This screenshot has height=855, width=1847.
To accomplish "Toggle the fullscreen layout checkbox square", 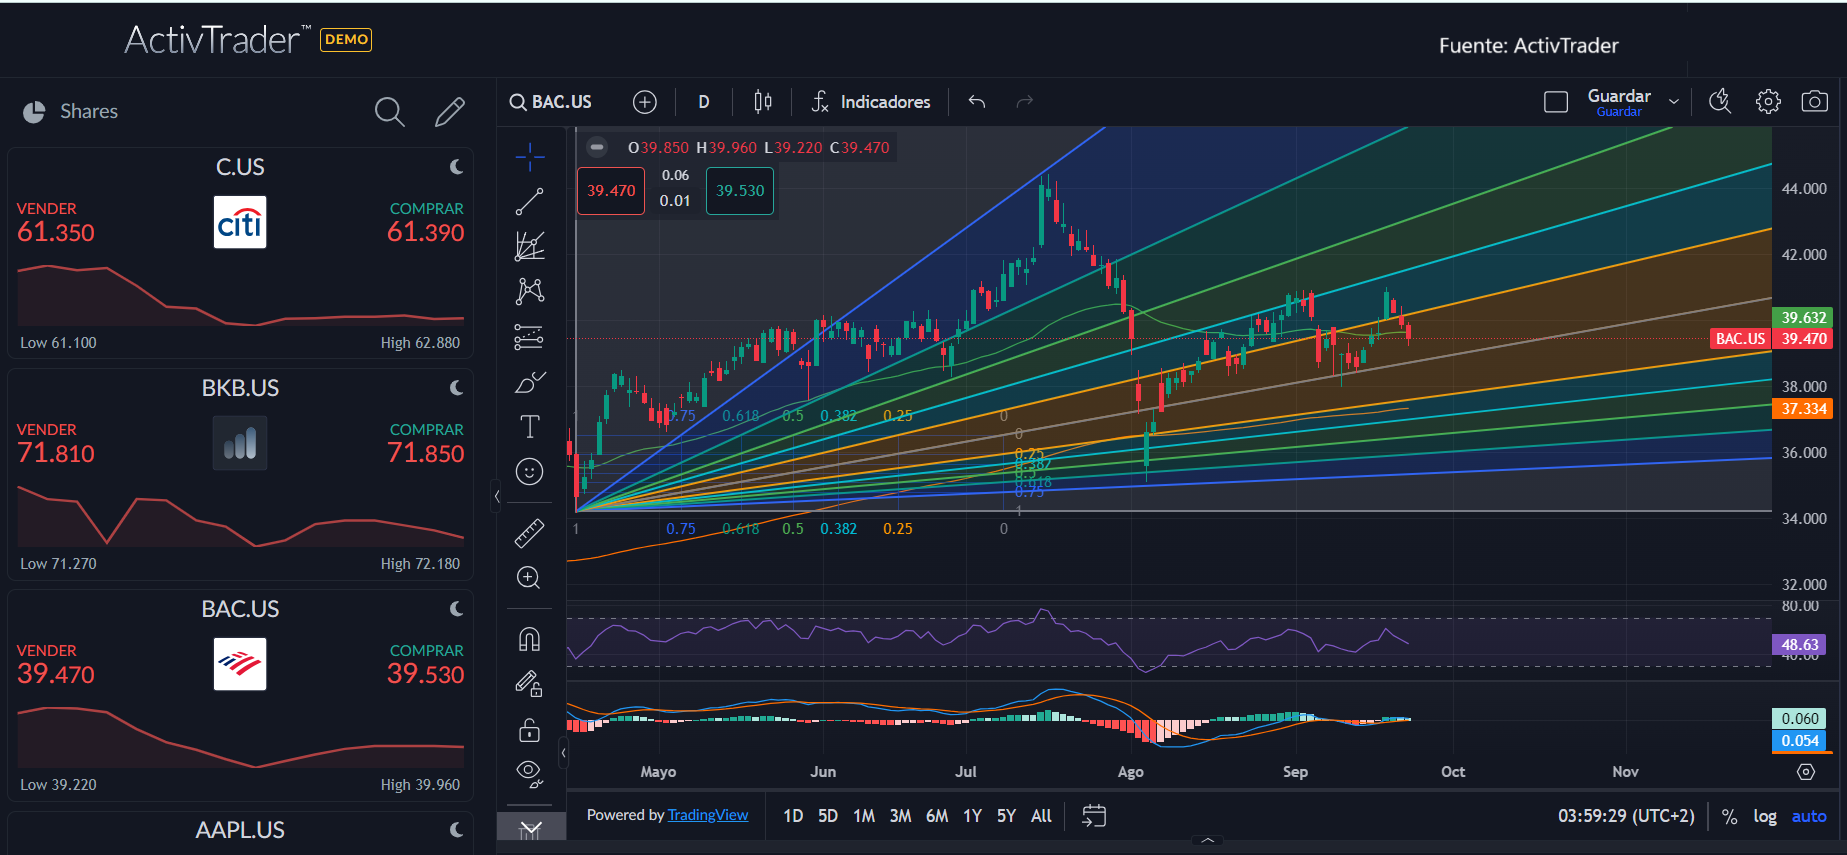I will pos(1556,102).
